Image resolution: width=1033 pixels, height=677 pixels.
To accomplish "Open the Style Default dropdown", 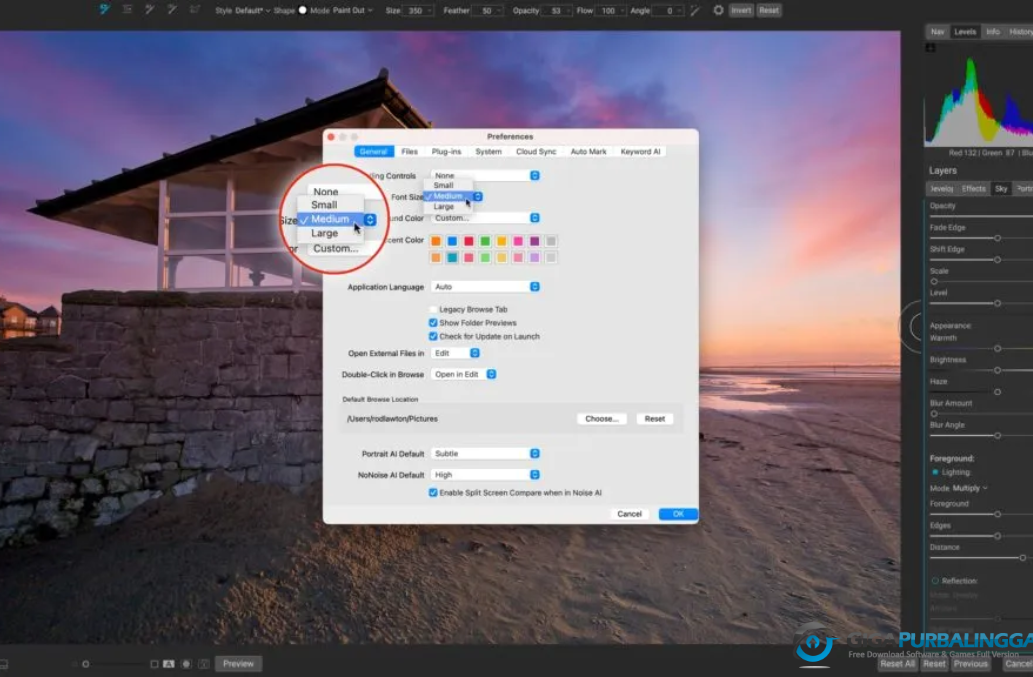I will coord(252,11).
